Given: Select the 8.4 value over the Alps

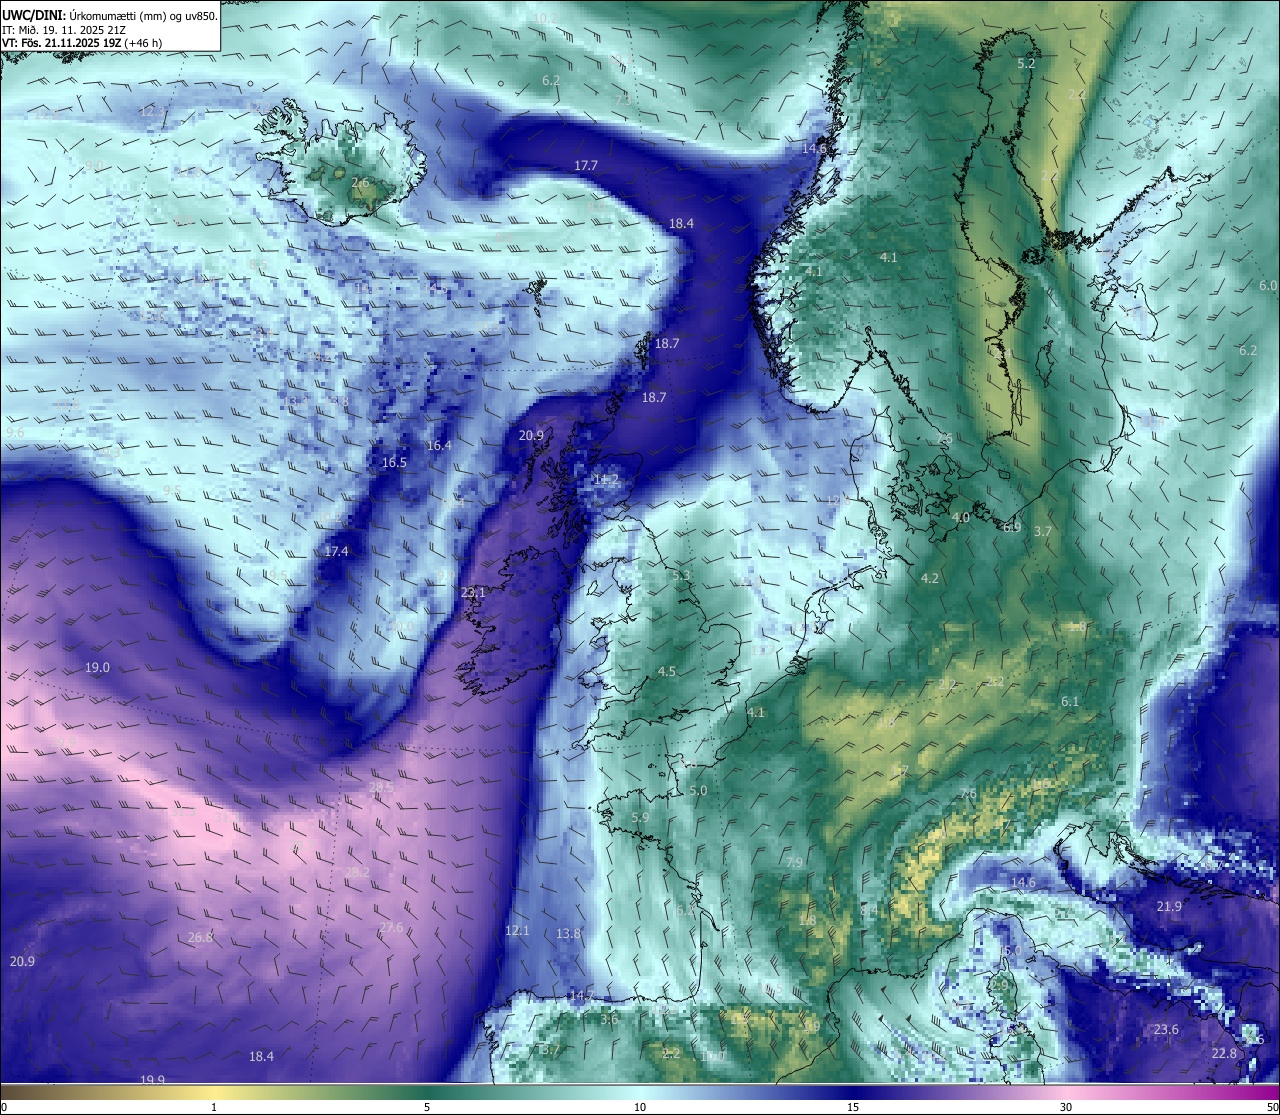Looking at the screenshot, I should click(x=869, y=910).
